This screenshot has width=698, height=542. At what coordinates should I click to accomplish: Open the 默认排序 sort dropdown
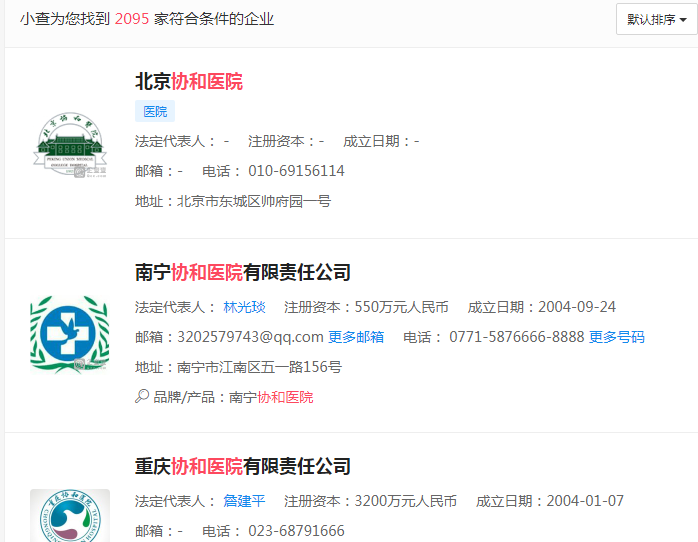(x=657, y=19)
